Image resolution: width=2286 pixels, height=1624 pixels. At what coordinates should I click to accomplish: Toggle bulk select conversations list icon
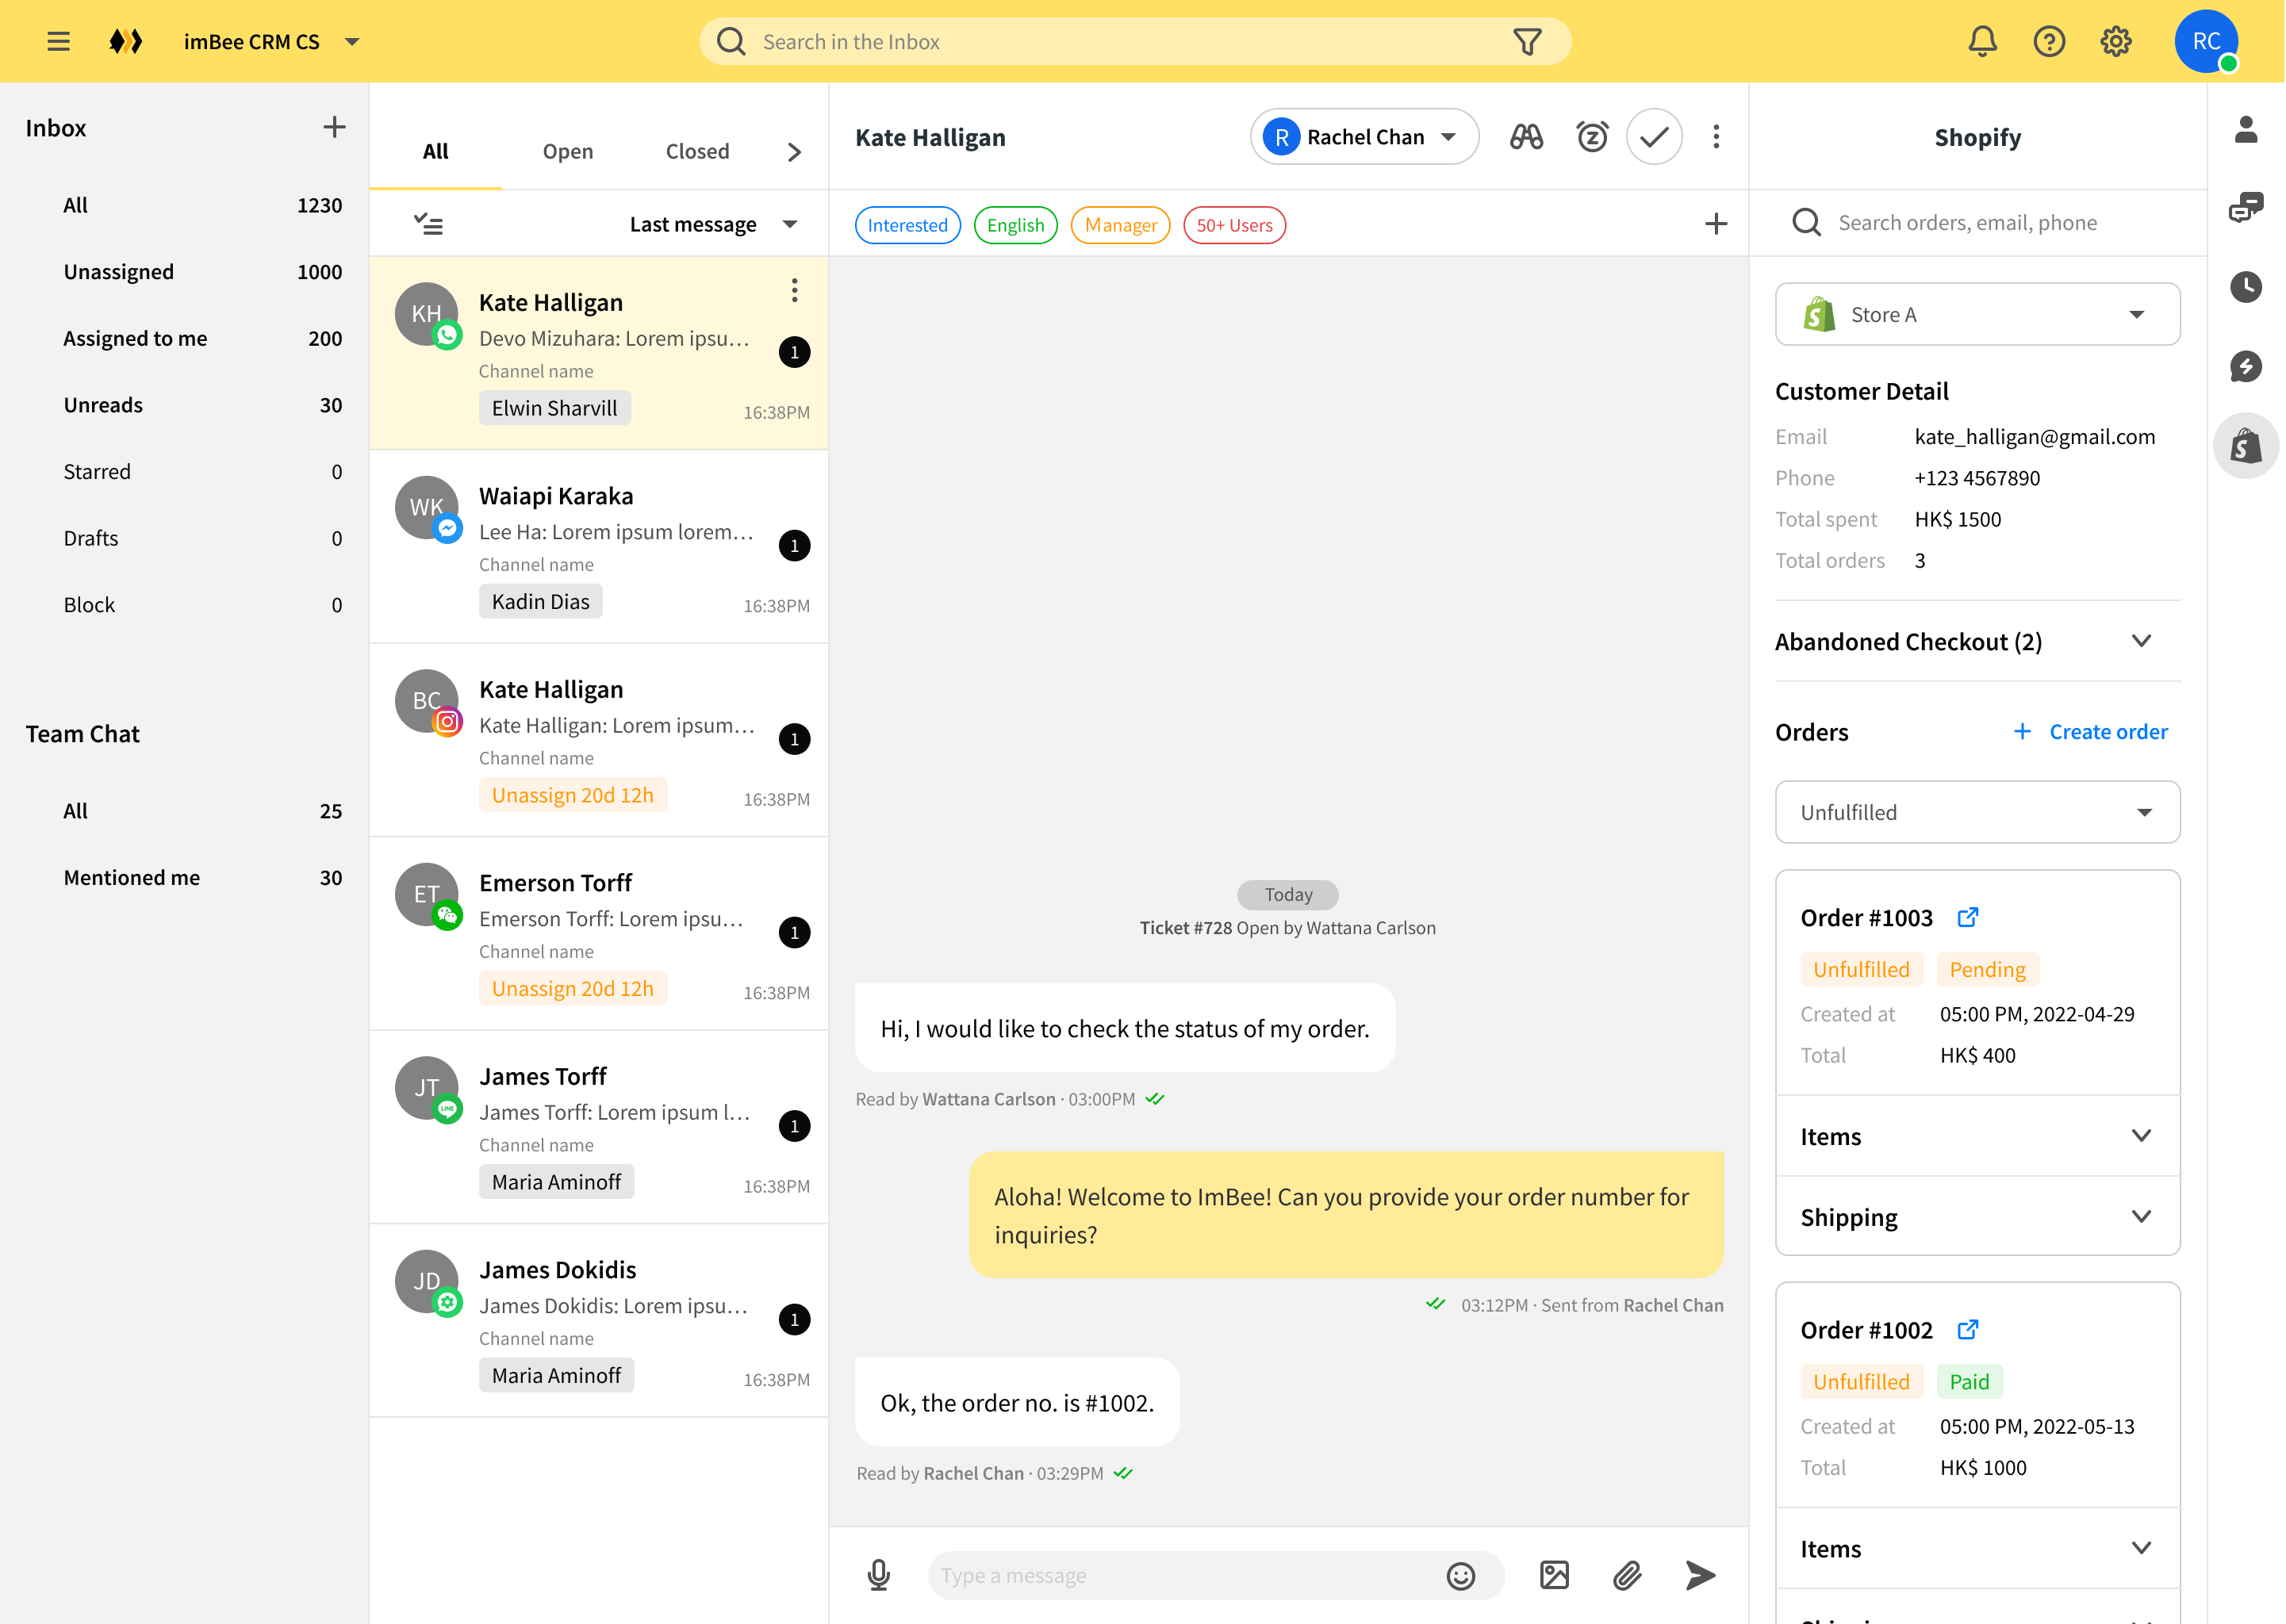coord(429,224)
